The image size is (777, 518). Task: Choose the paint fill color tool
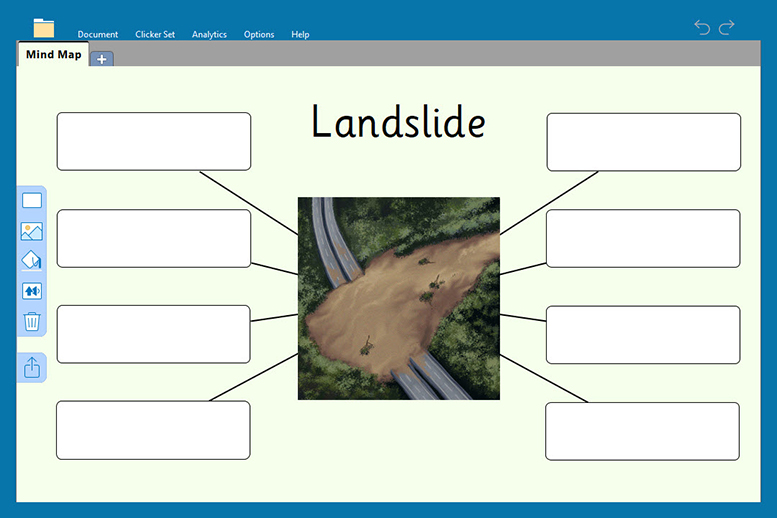[x=32, y=261]
